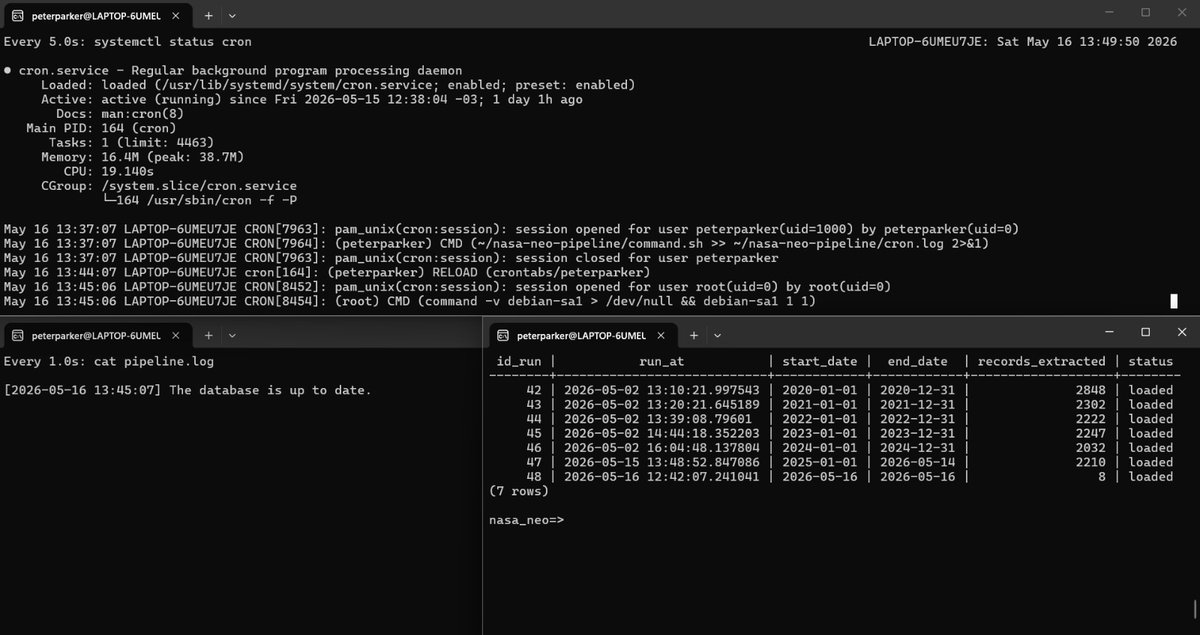Click the 'Every 1.0s: cat pipeline.log' header

click(109, 361)
